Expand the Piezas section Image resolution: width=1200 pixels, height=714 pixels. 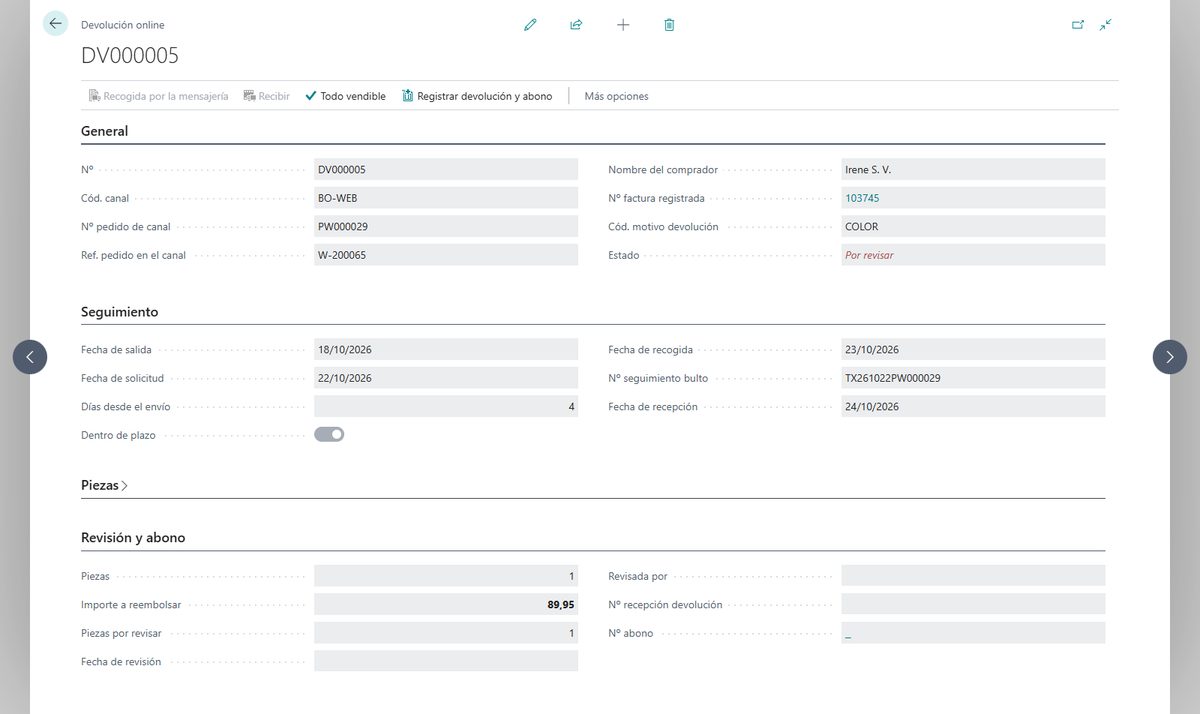click(104, 485)
